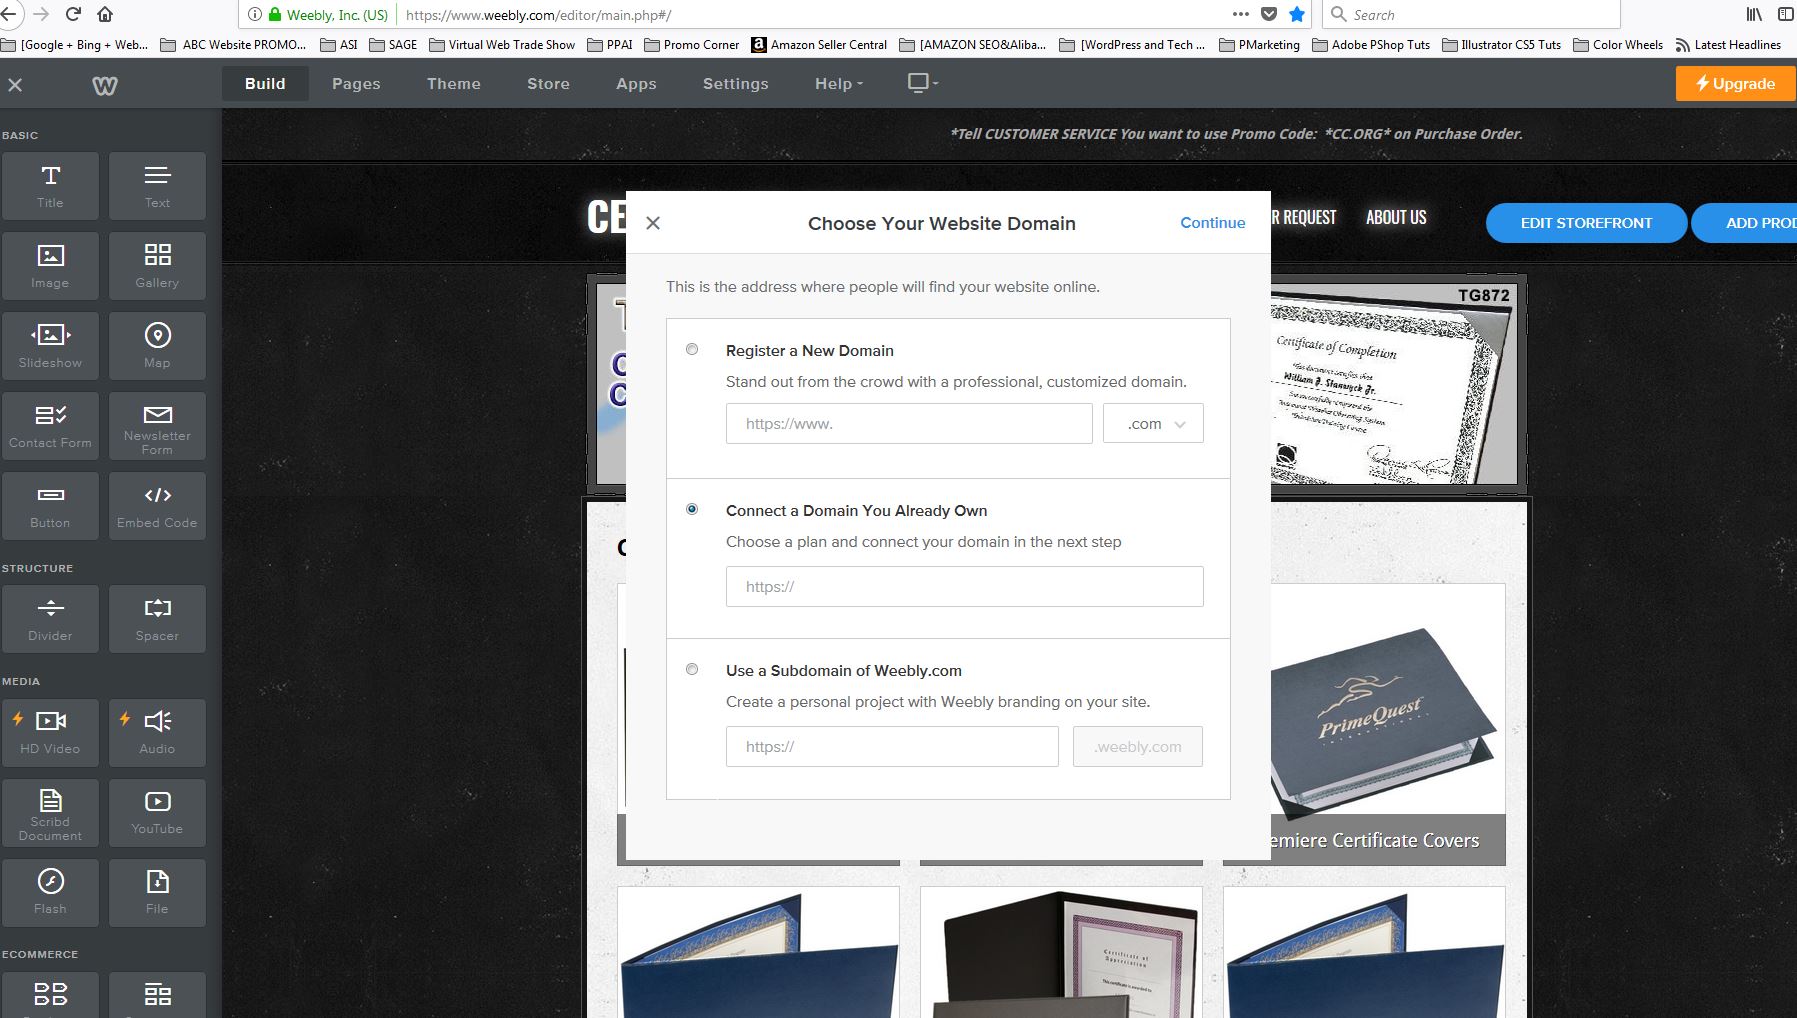
Task: Select the Title element in sidebar
Action: click(x=50, y=186)
